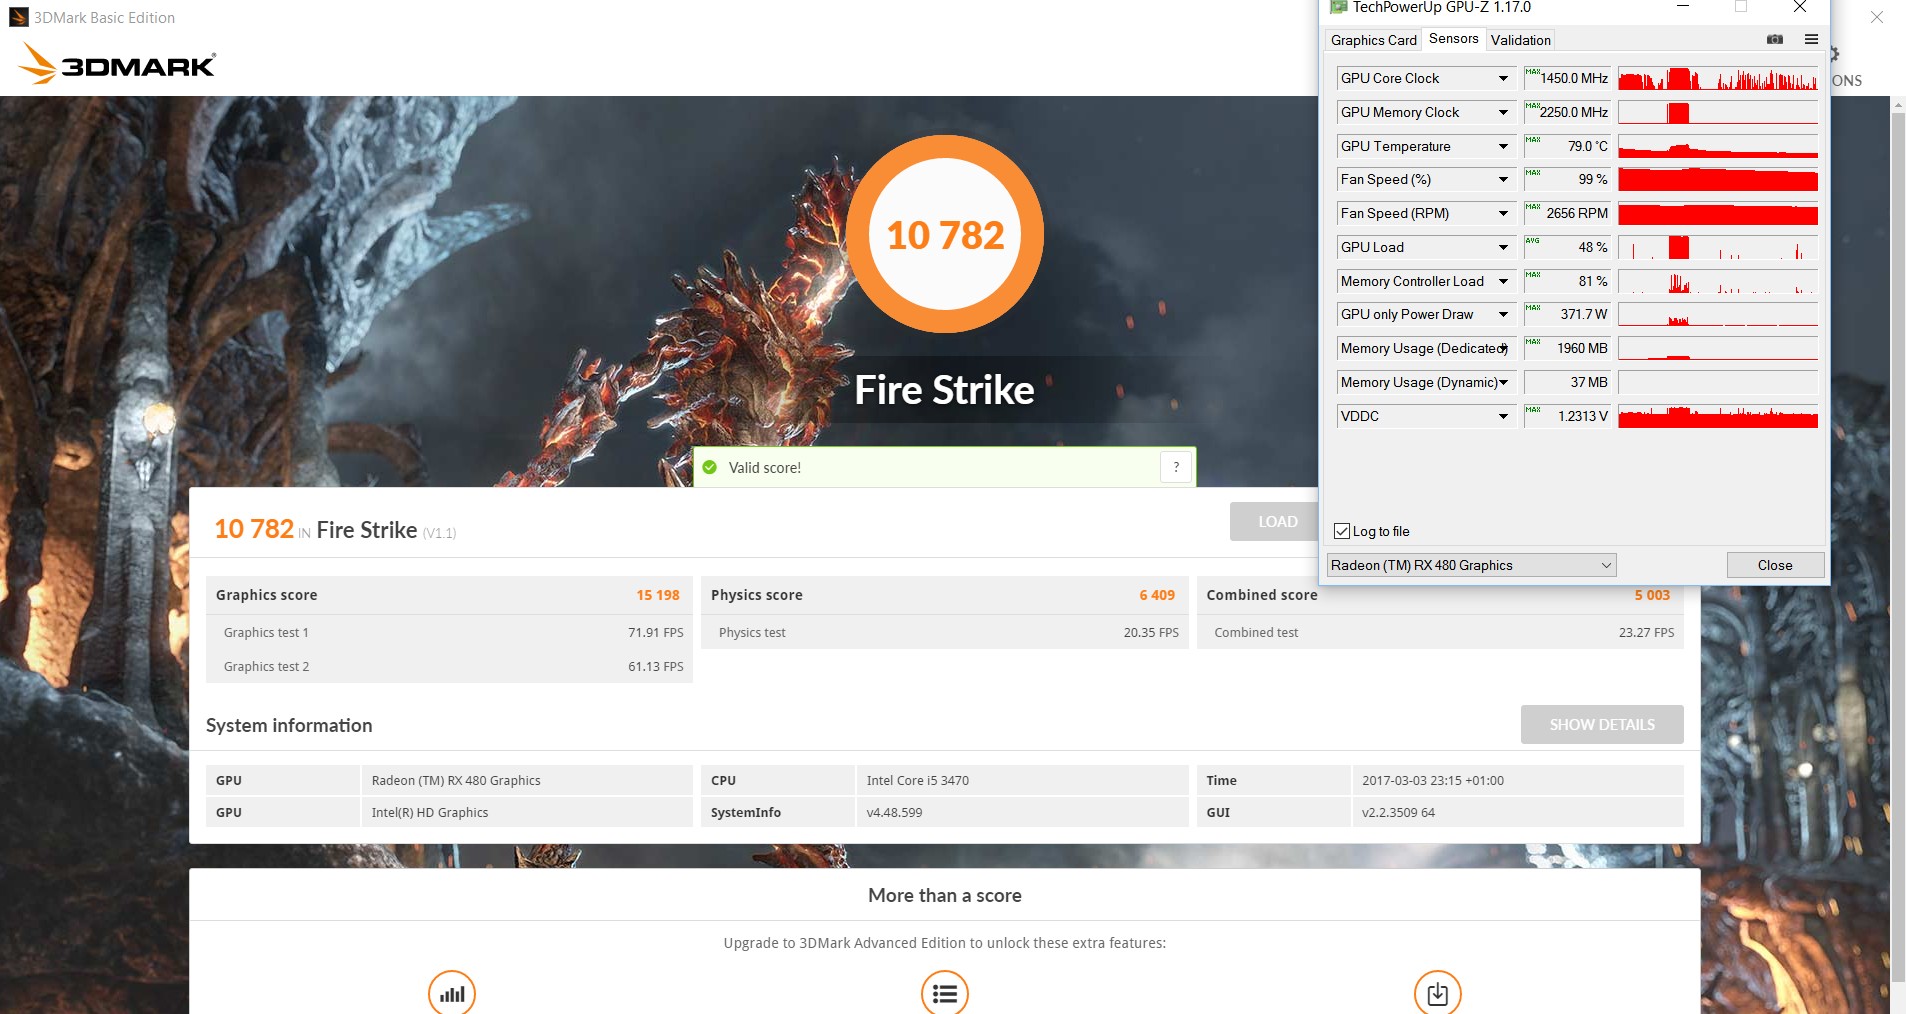Click 3DMark Basic Edition title bar icon
This screenshot has height=1014, width=1906.
pyautogui.click(x=19, y=17)
